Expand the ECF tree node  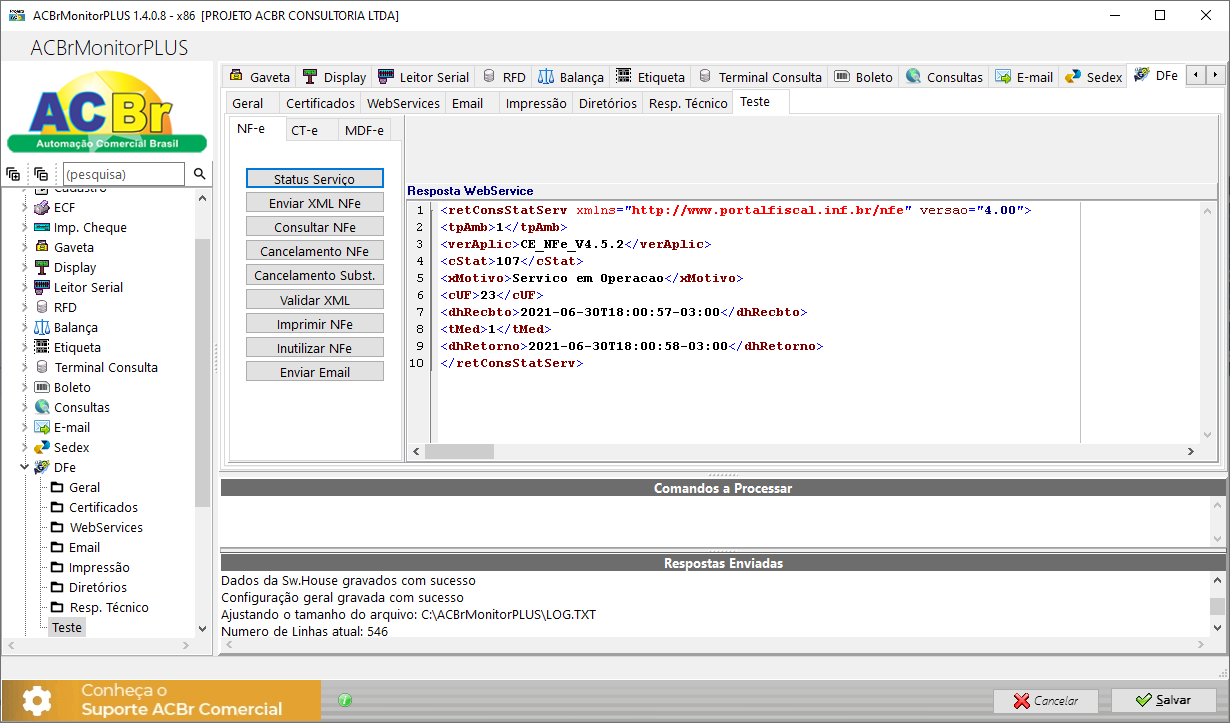click(x=24, y=207)
